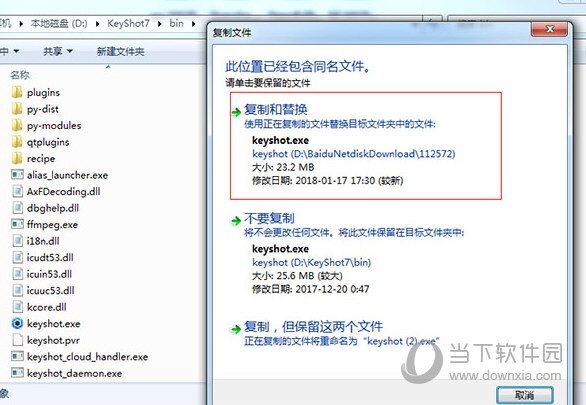Select icuin53.dll file icon
This screenshot has width=586, height=405.
(17, 273)
